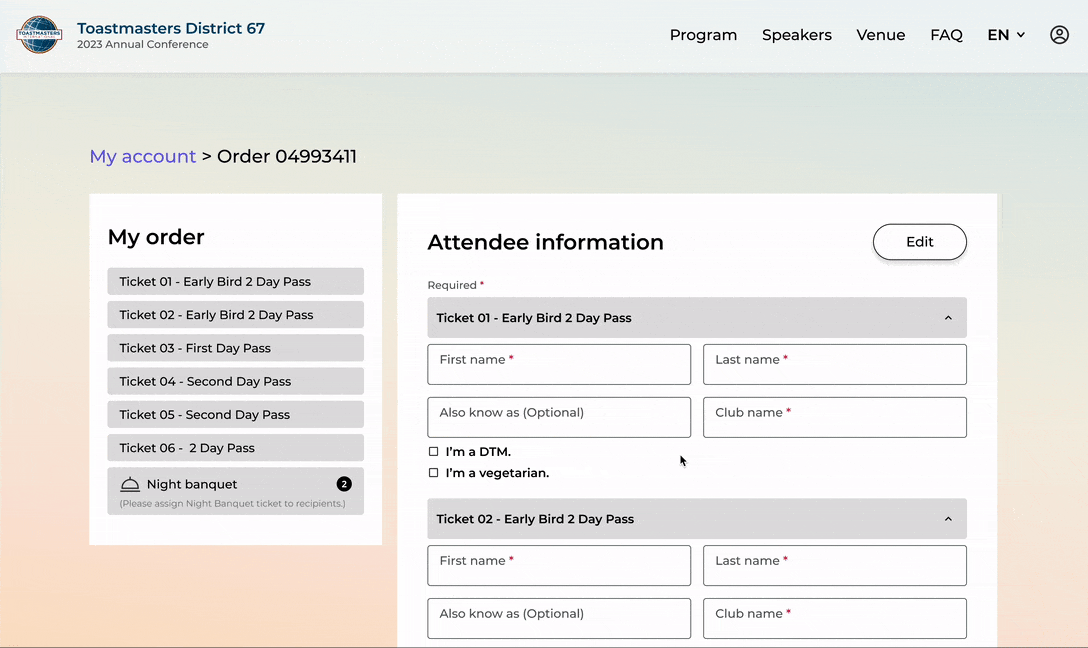Click the Edit button

(919, 242)
